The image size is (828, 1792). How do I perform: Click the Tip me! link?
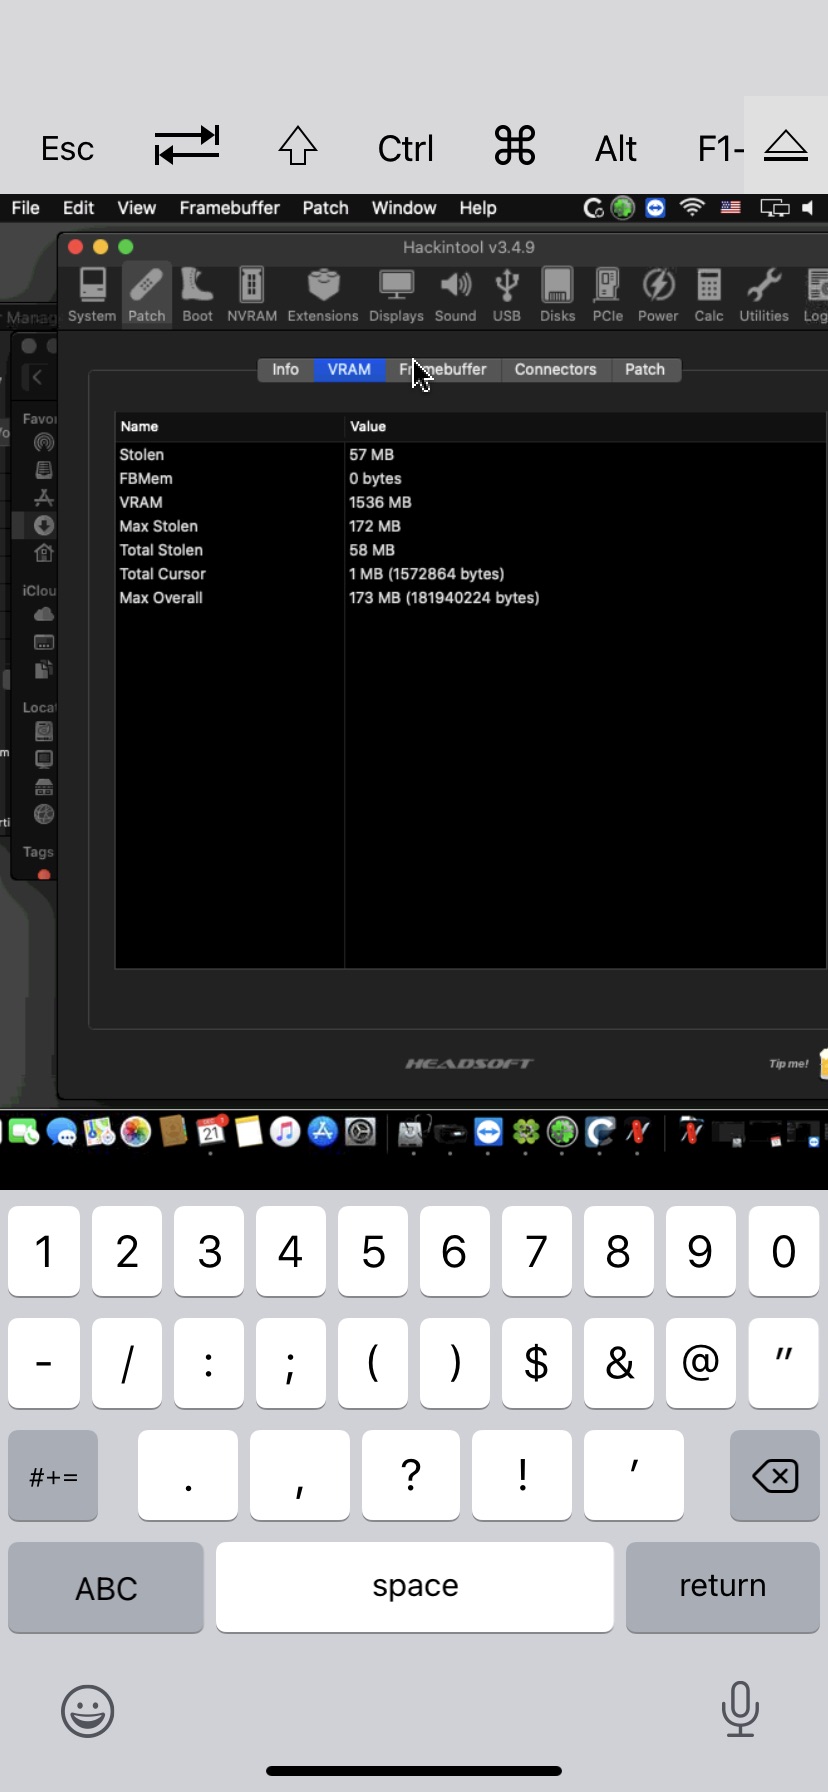[788, 1064]
